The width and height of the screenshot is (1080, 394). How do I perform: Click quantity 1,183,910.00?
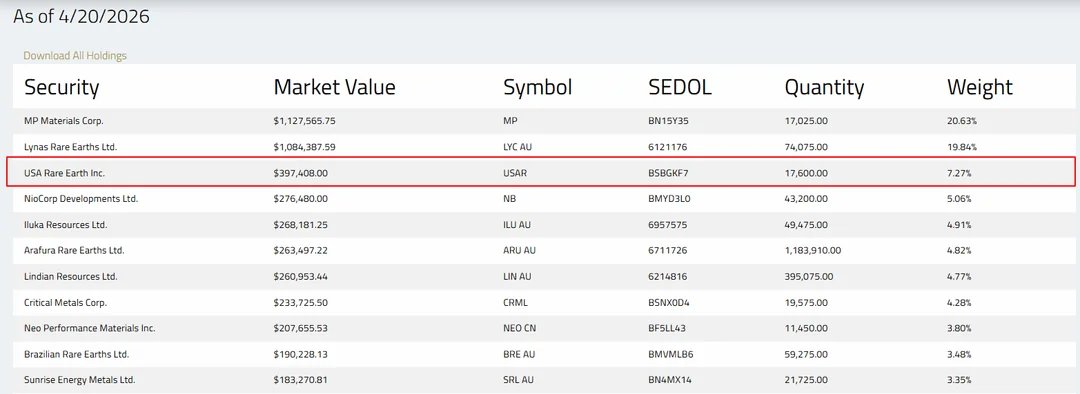pyautogui.click(x=813, y=251)
